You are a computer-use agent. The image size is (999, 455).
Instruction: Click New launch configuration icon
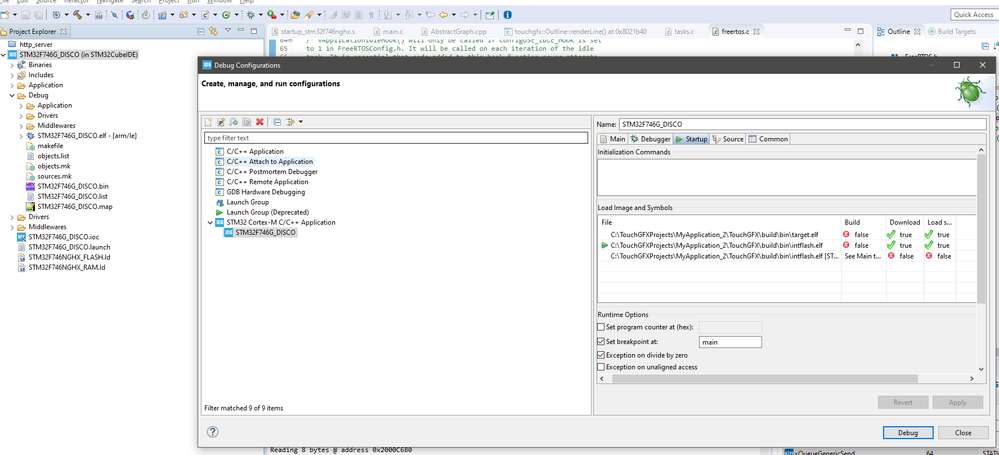[208, 122]
